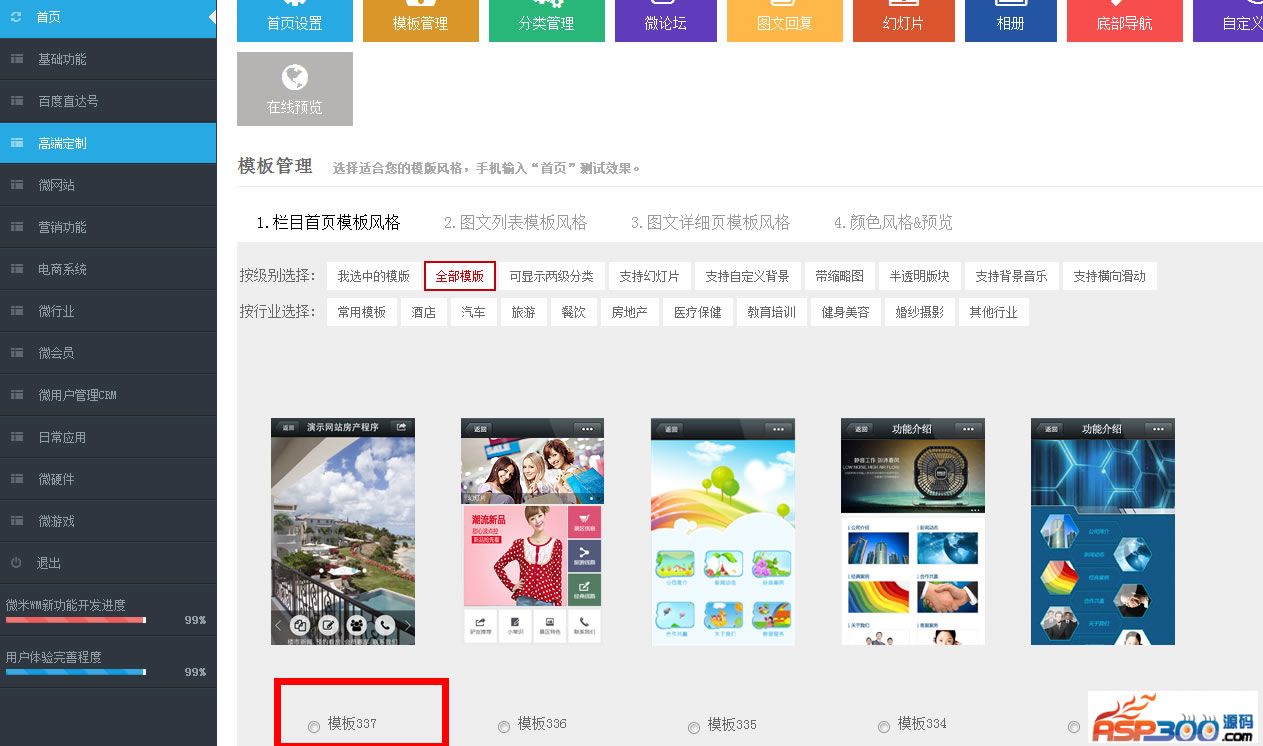Filter by 带缩略图
This screenshot has height=746, width=1263.
[x=840, y=276]
